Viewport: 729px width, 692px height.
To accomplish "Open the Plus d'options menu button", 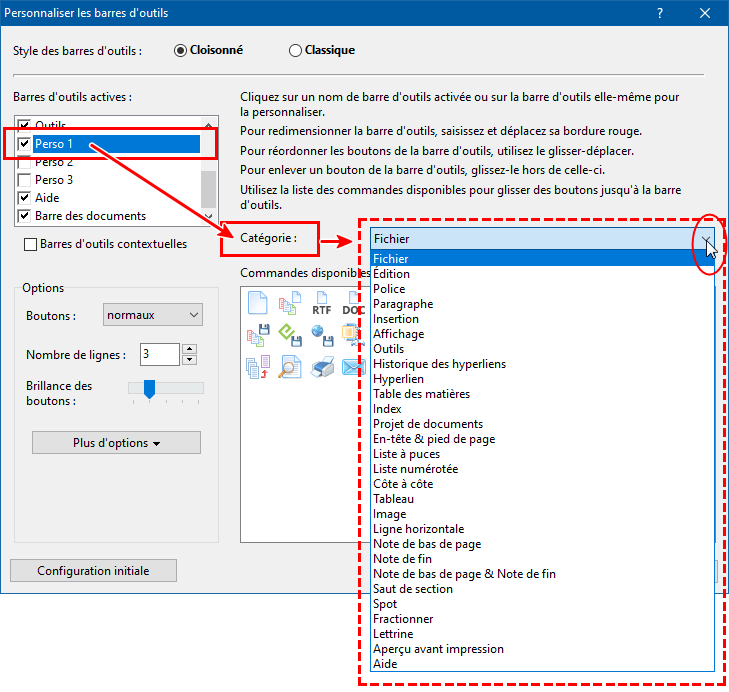I will coord(116,443).
